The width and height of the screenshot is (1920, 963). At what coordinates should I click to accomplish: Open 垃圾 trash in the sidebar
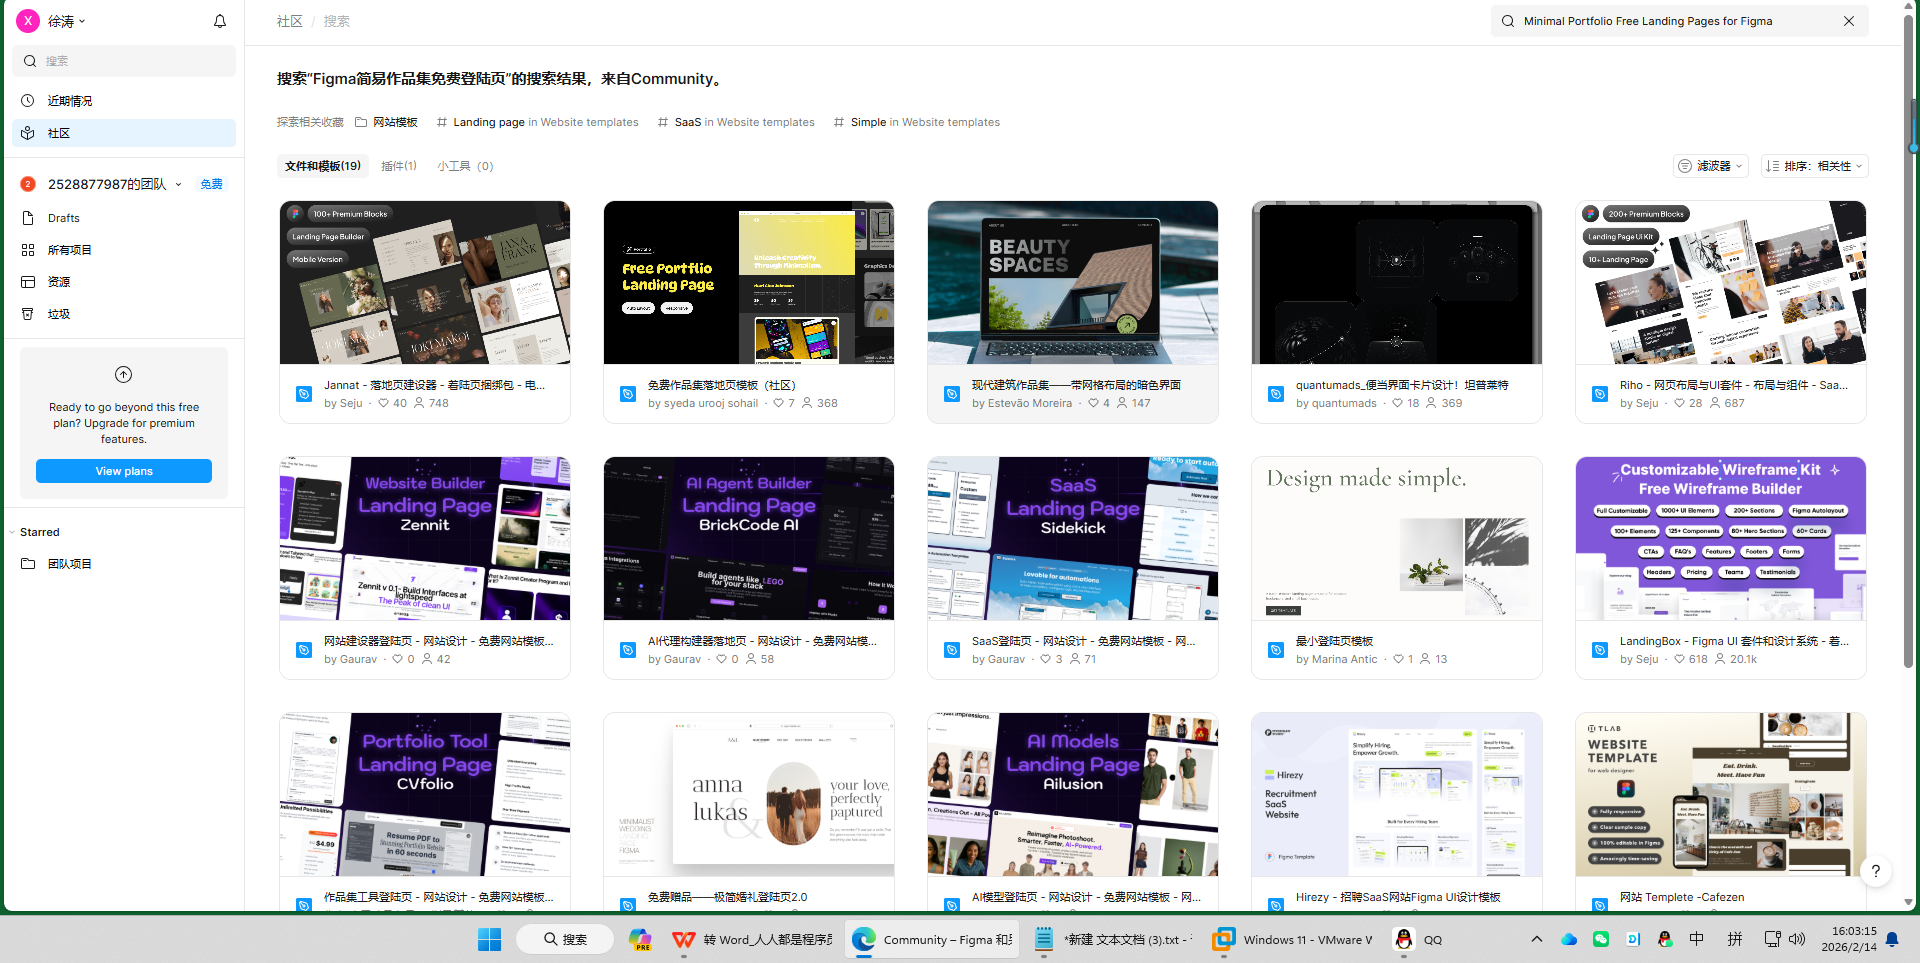tap(124, 314)
